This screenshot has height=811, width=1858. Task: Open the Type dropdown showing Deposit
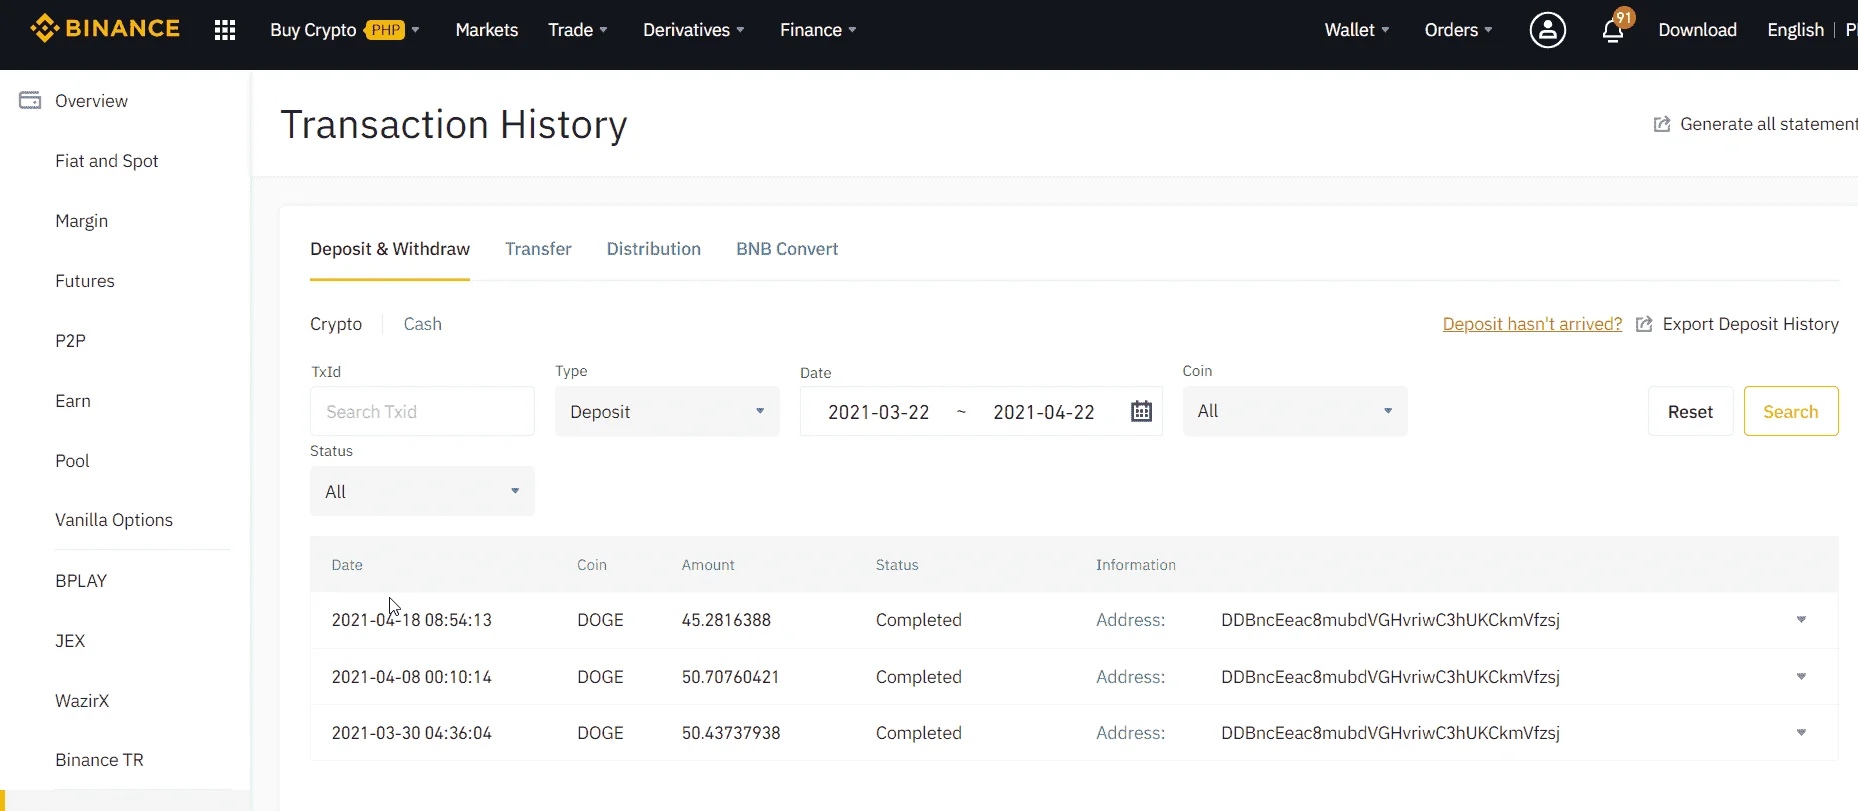tap(667, 411)
